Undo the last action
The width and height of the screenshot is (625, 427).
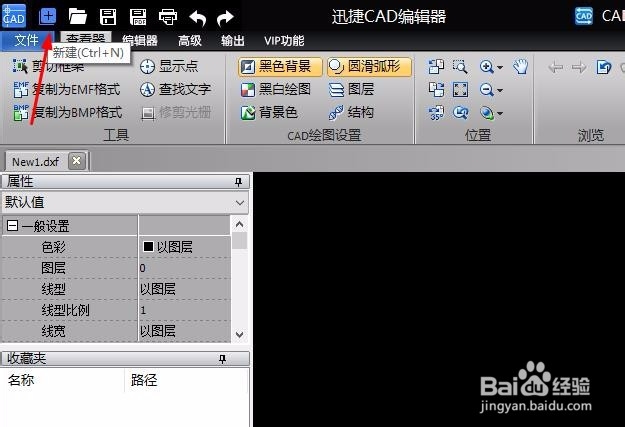[x=197, y=18]
